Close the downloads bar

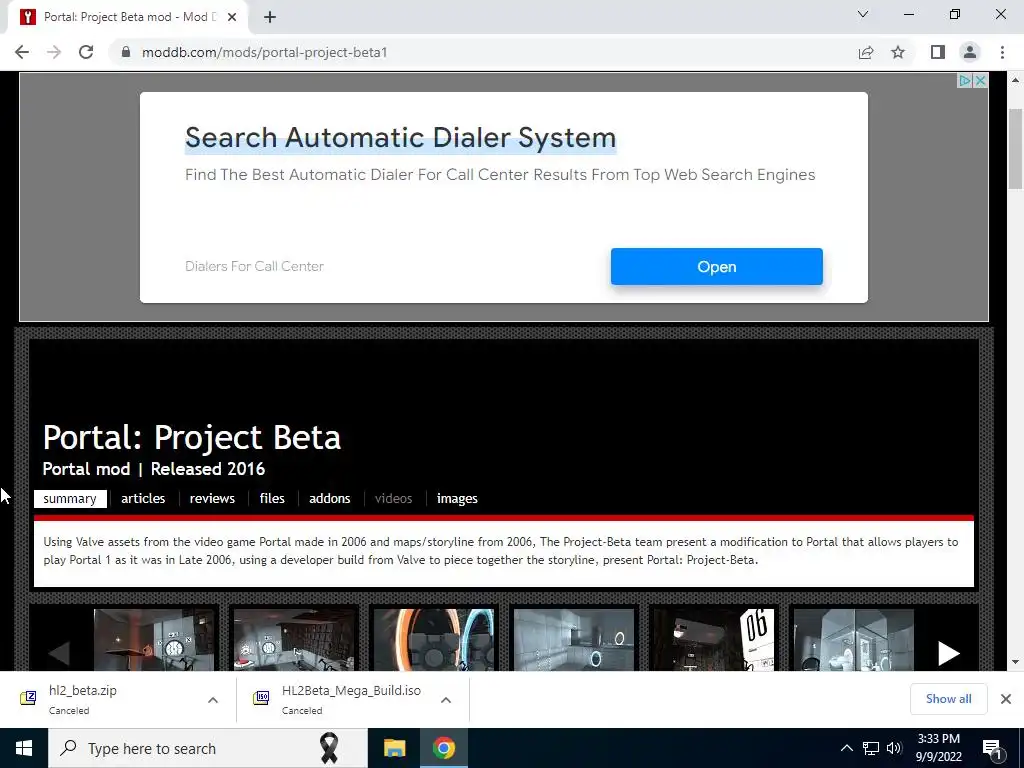(1006, 699)
